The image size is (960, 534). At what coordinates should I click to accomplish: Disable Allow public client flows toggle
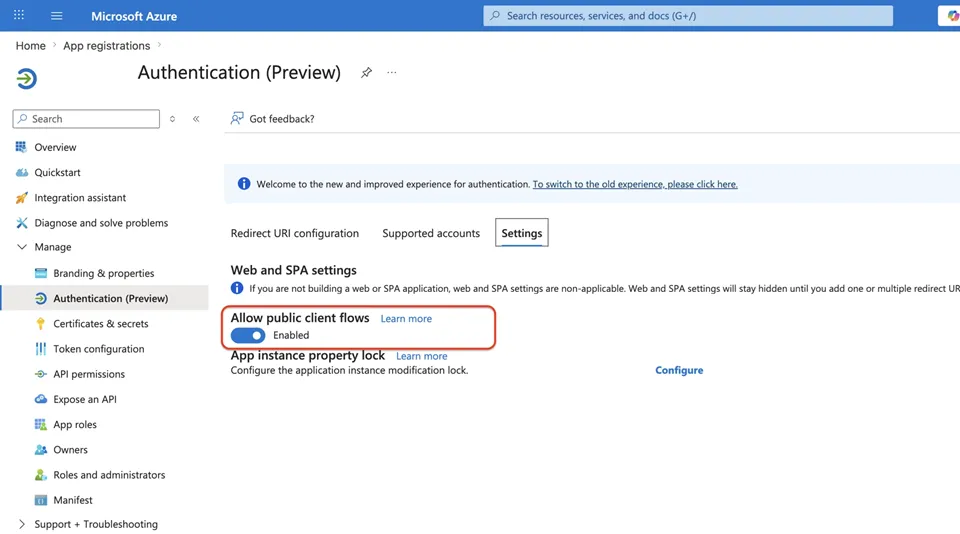coord(248,335)
